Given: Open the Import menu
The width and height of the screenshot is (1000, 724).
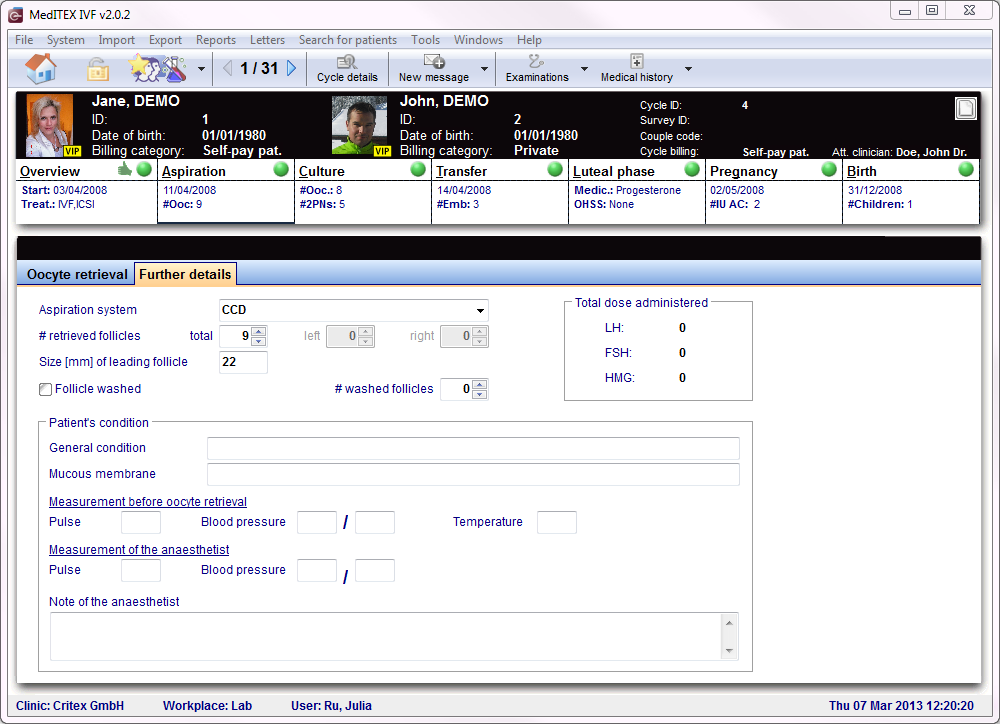Looking at the screenshot, I should click(x=117, y=40).
